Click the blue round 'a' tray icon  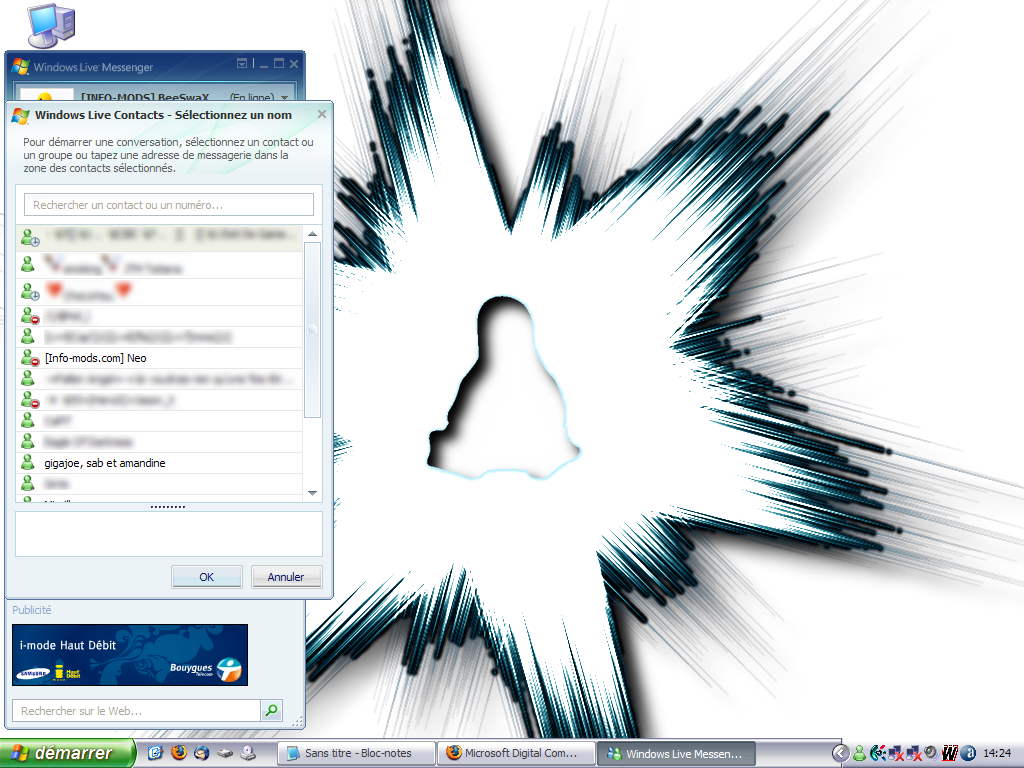pos(969,754)
